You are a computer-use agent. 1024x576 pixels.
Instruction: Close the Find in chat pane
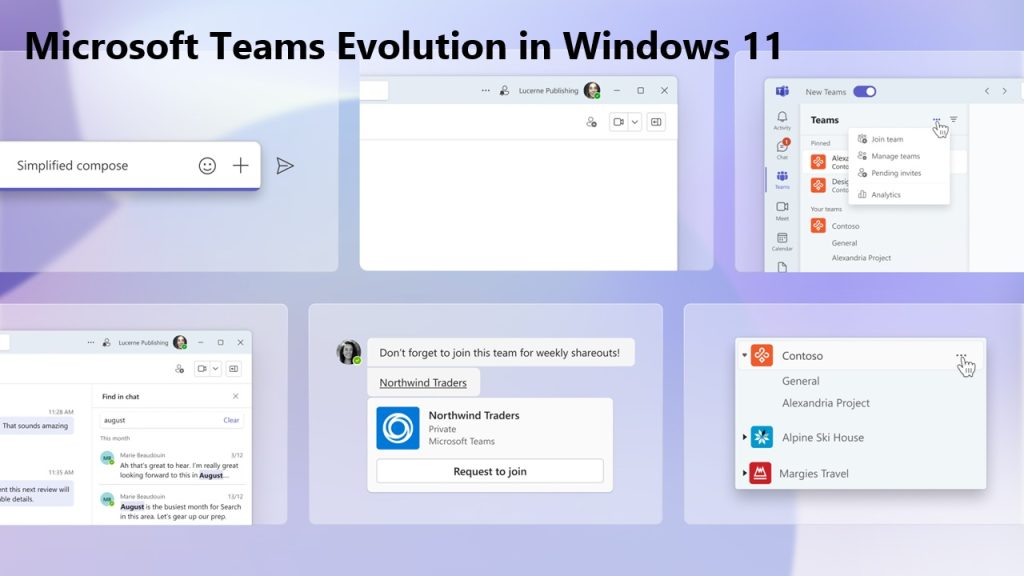pyautogui.click(x=236, y=396)
